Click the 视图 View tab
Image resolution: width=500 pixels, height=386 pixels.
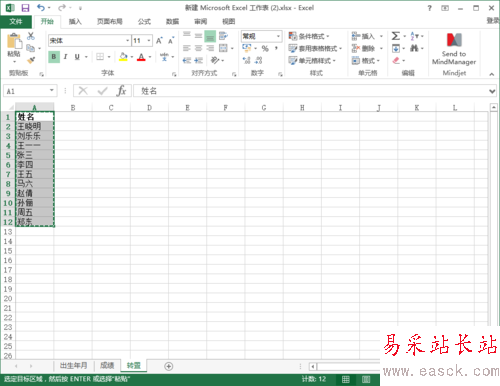click(x=229, y=22)
